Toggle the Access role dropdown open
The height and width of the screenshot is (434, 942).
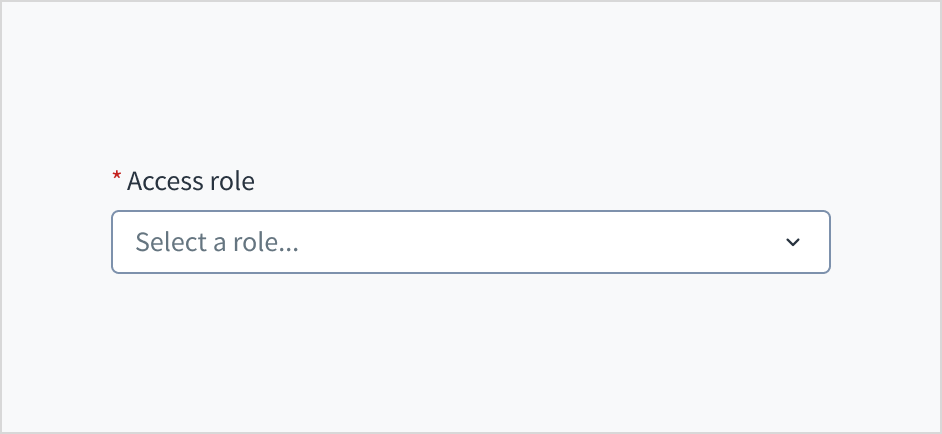click(470, 242)
